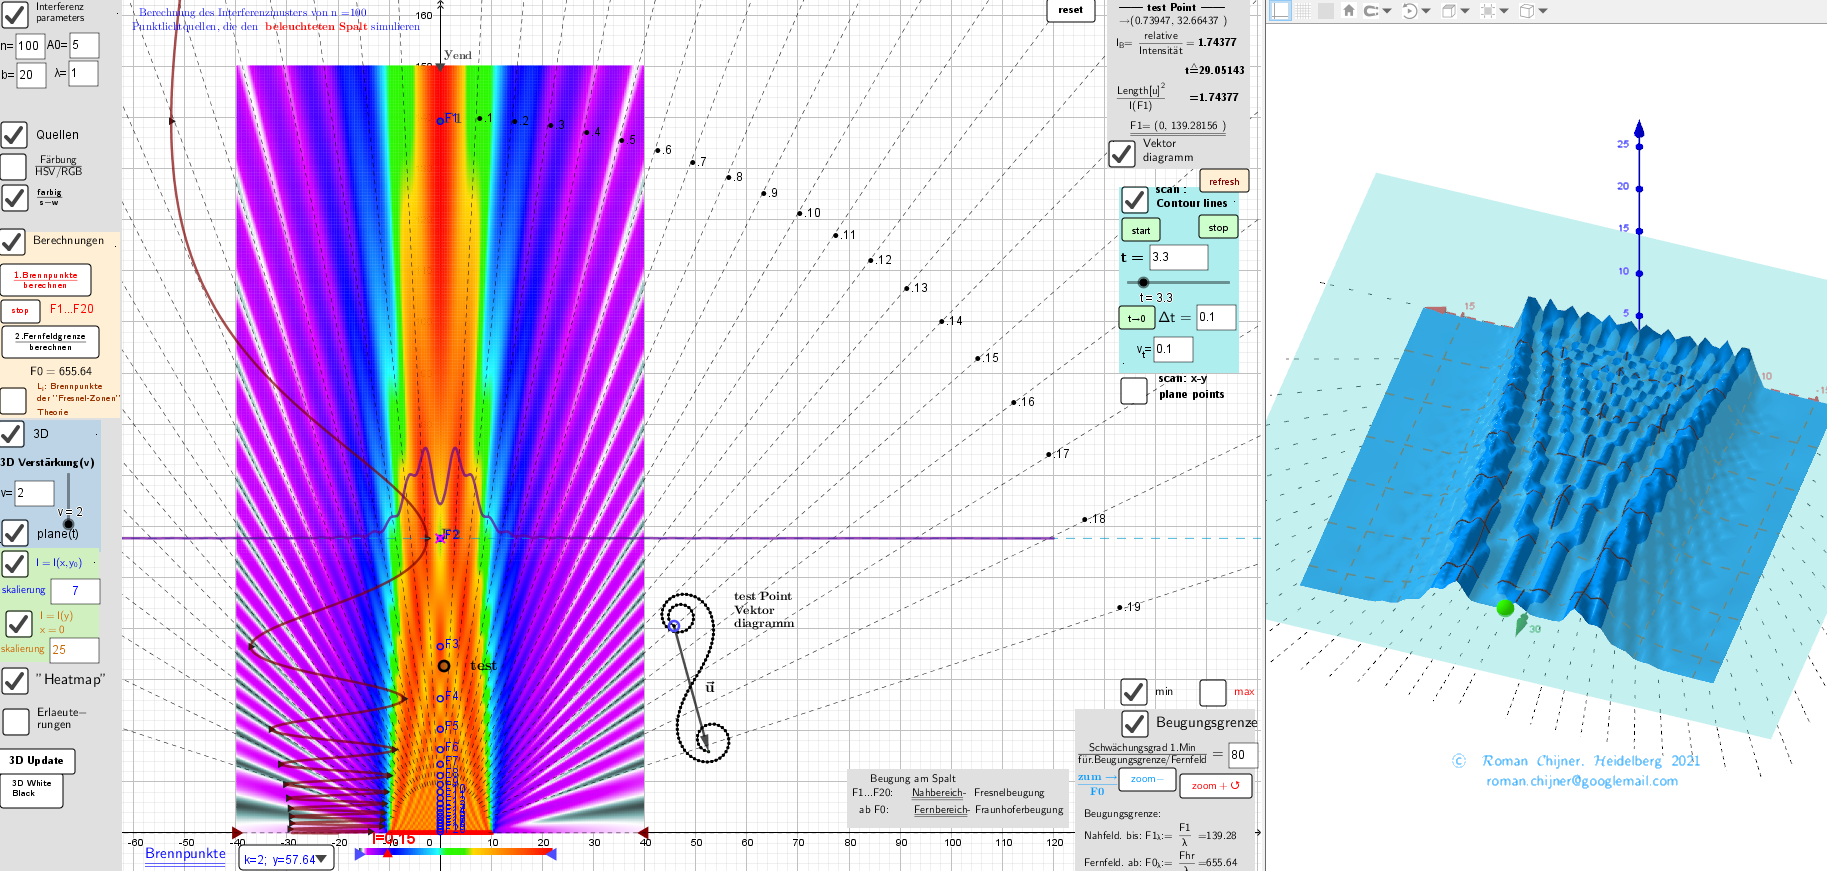
Task: Click the blue F1 focal point marker
Action: (x=440, y=121)
